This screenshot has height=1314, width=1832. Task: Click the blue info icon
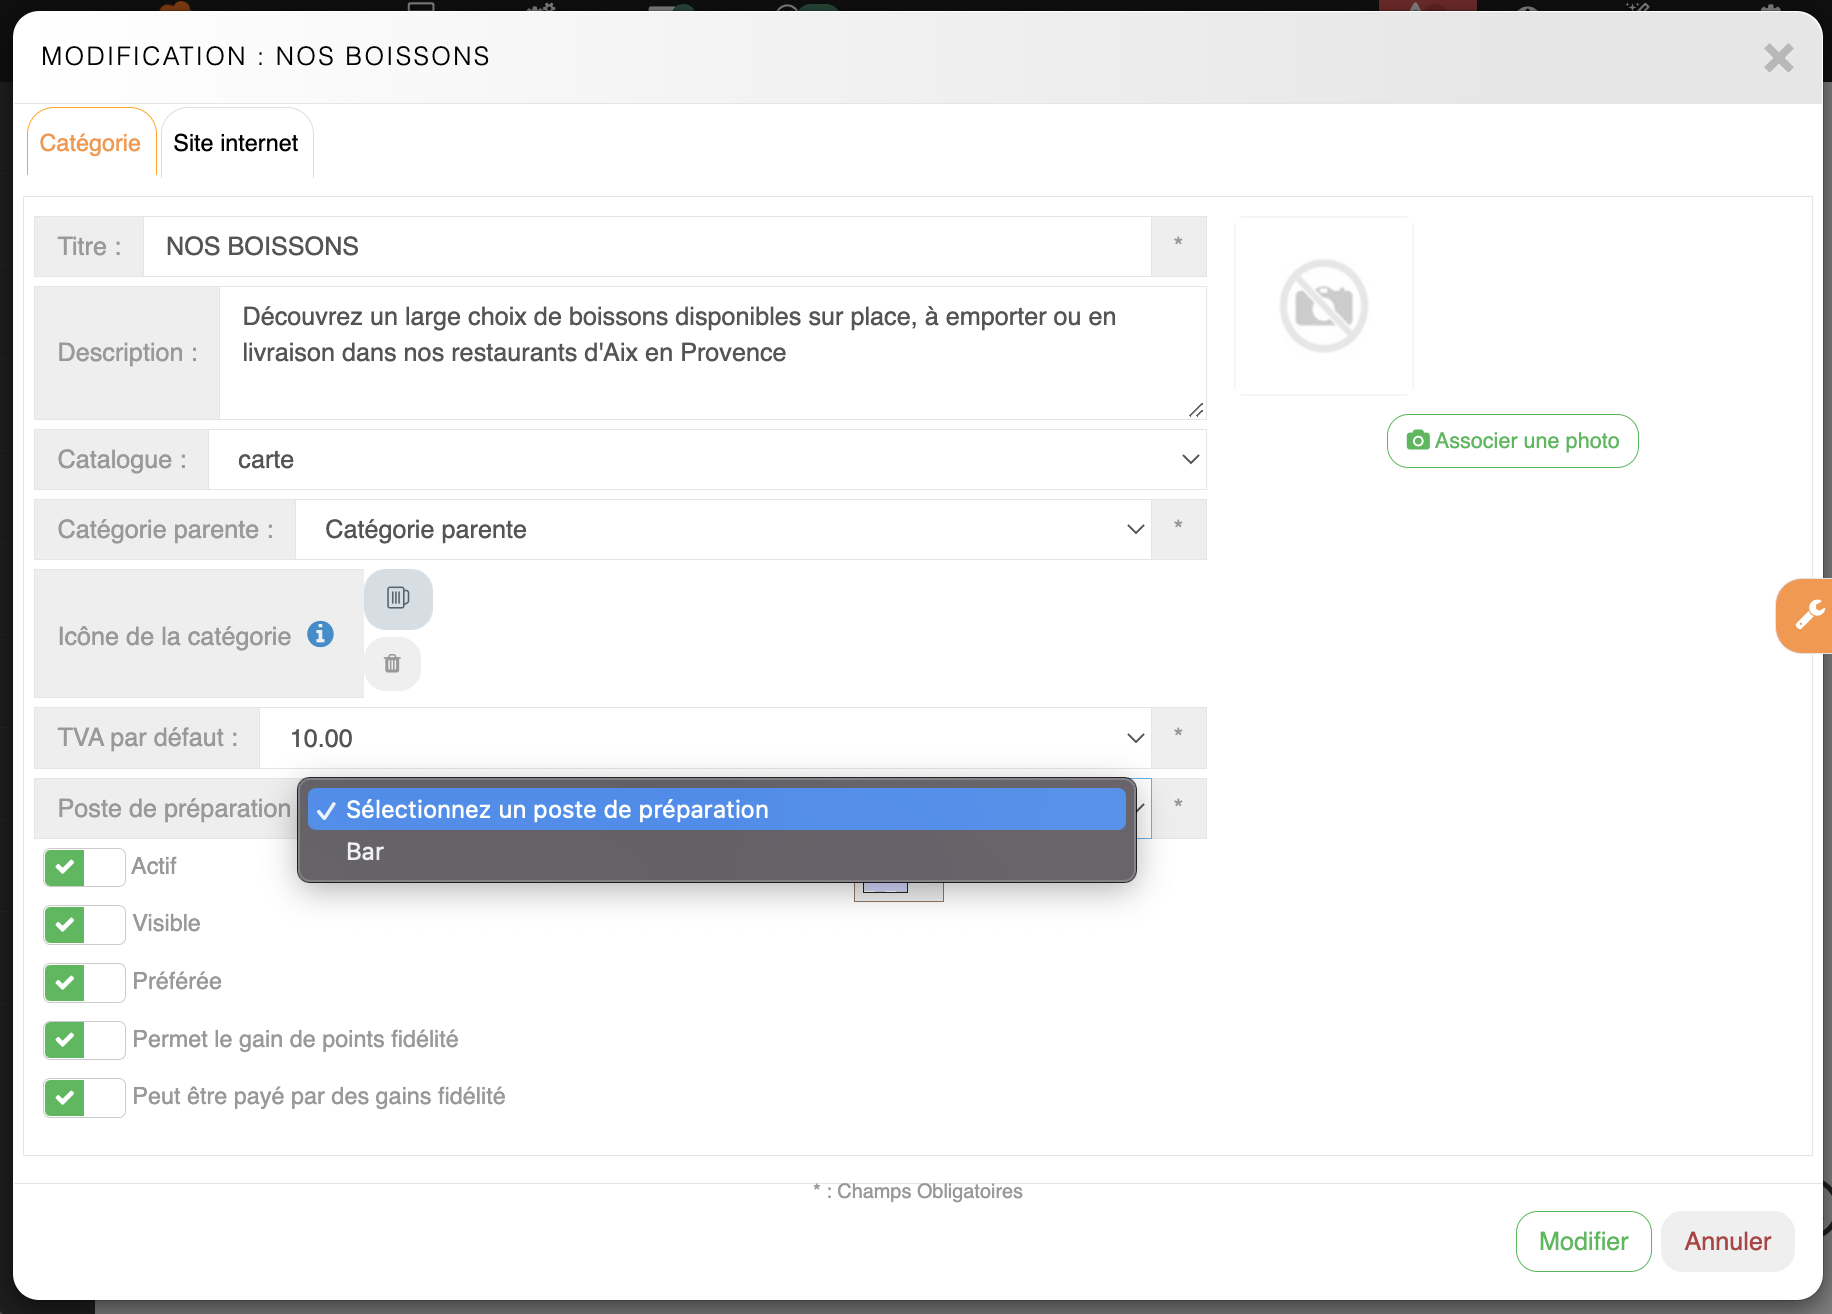320,634
